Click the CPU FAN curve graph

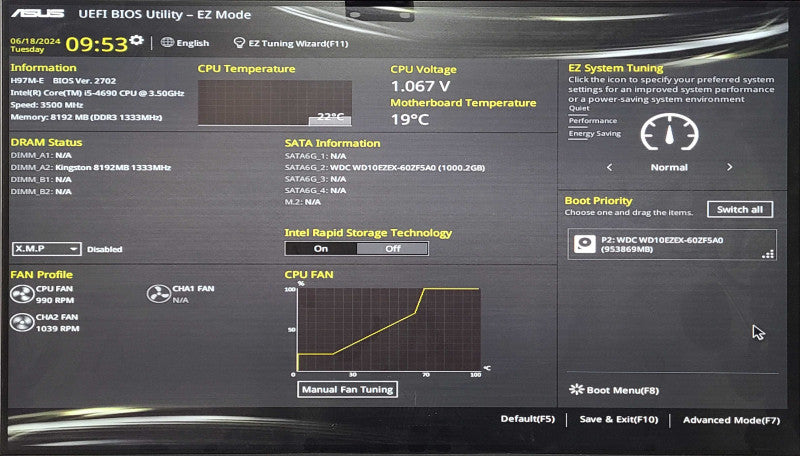(389, 329)
